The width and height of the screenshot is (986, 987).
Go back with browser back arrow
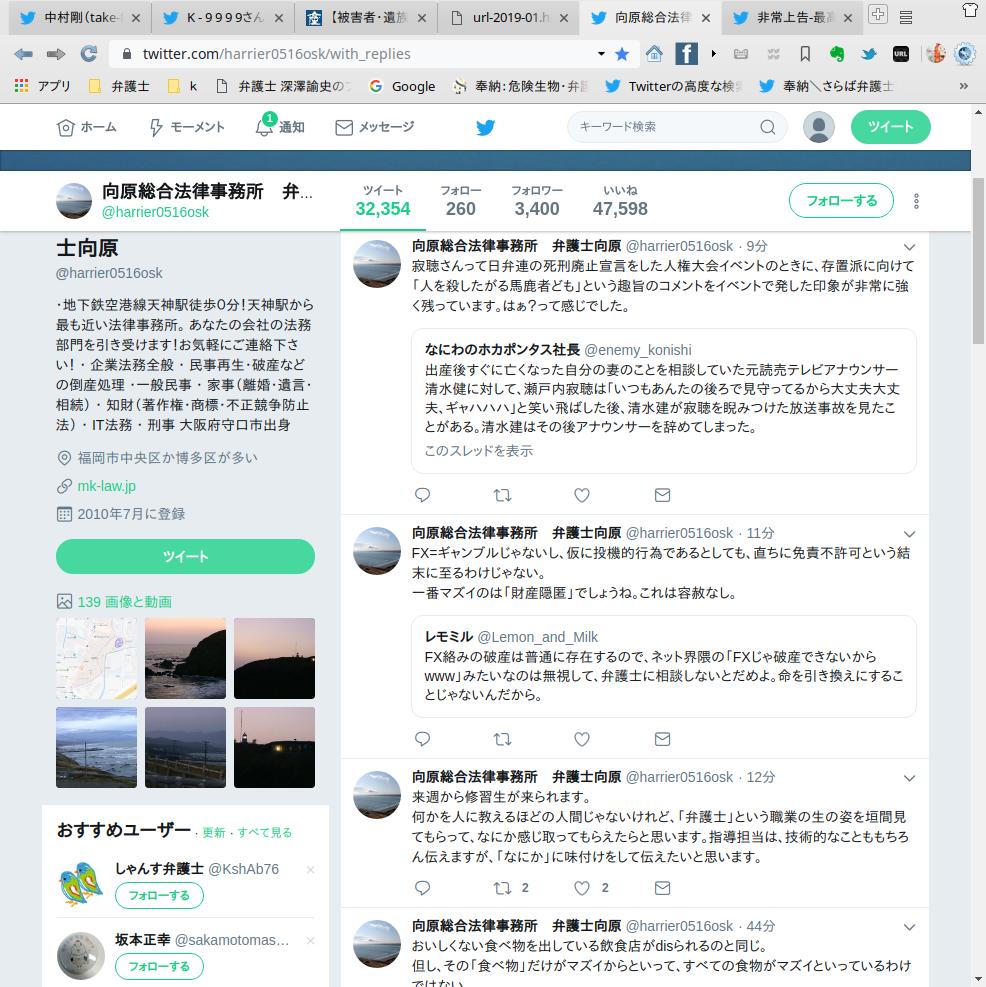point(23,54)
